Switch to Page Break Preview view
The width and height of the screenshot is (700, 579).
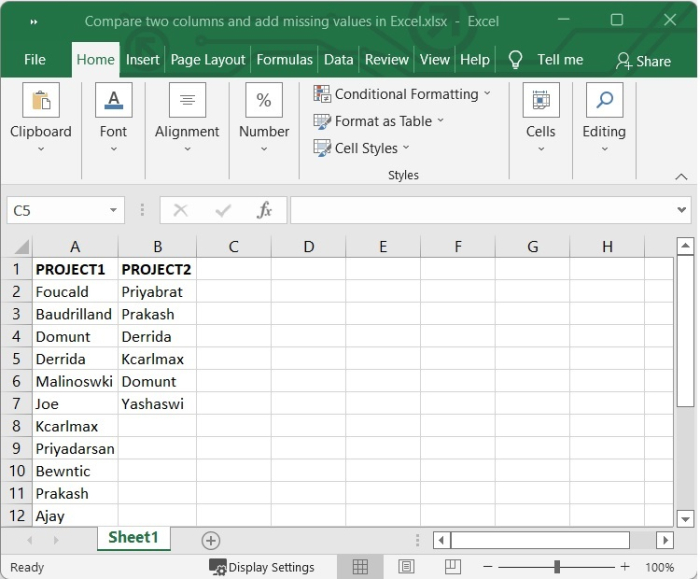(453, 567)
